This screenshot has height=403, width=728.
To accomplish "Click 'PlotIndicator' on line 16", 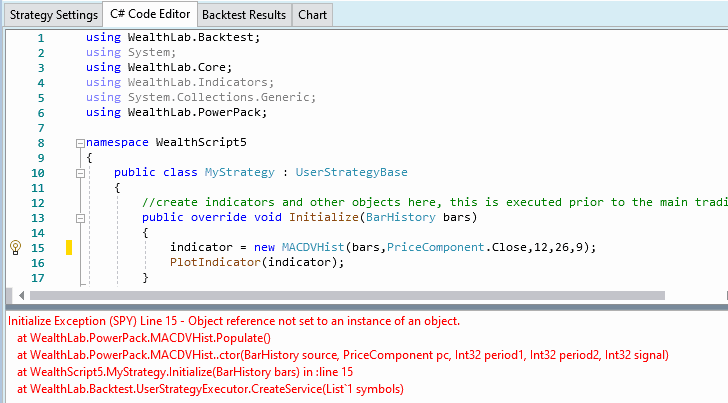I will pos(215,262).
